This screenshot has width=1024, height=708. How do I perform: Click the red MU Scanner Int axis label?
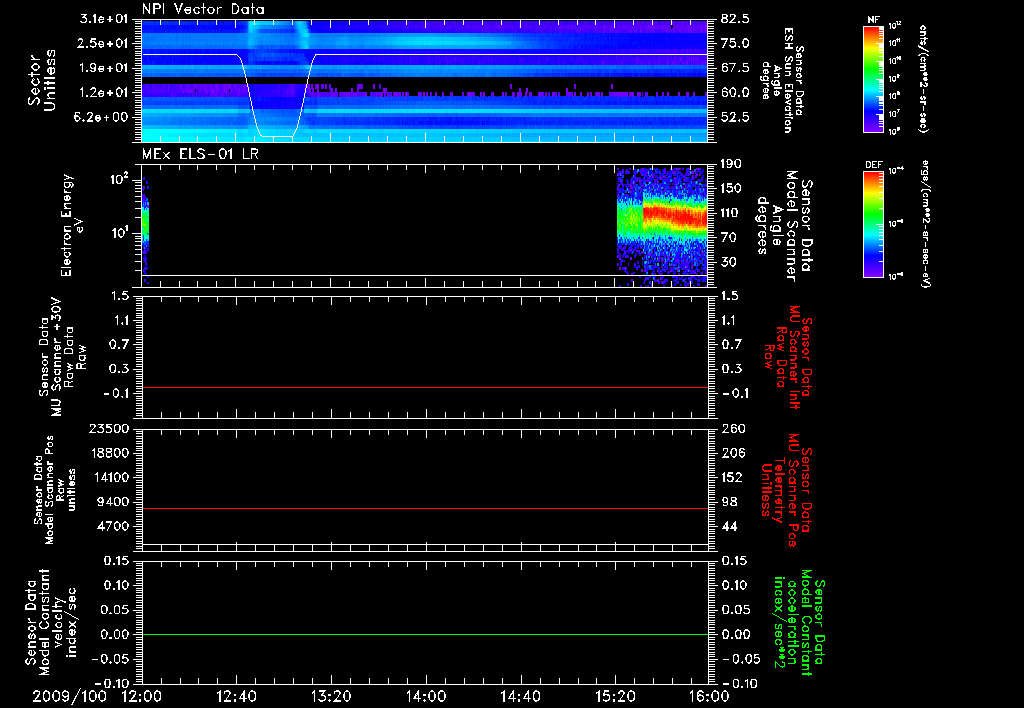pyautogui.click(x=790, y=357)
